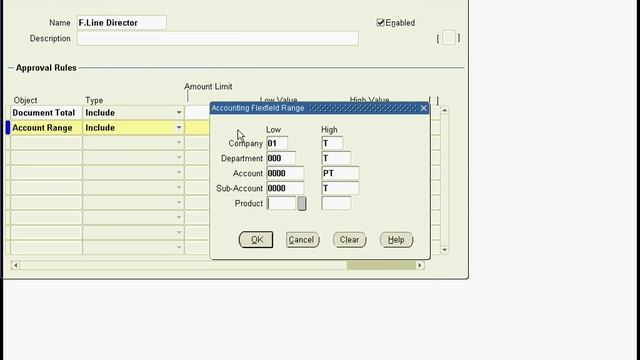Click the Sub-Account High field
This screenshot has width=640, height=360.
(340, 188)
